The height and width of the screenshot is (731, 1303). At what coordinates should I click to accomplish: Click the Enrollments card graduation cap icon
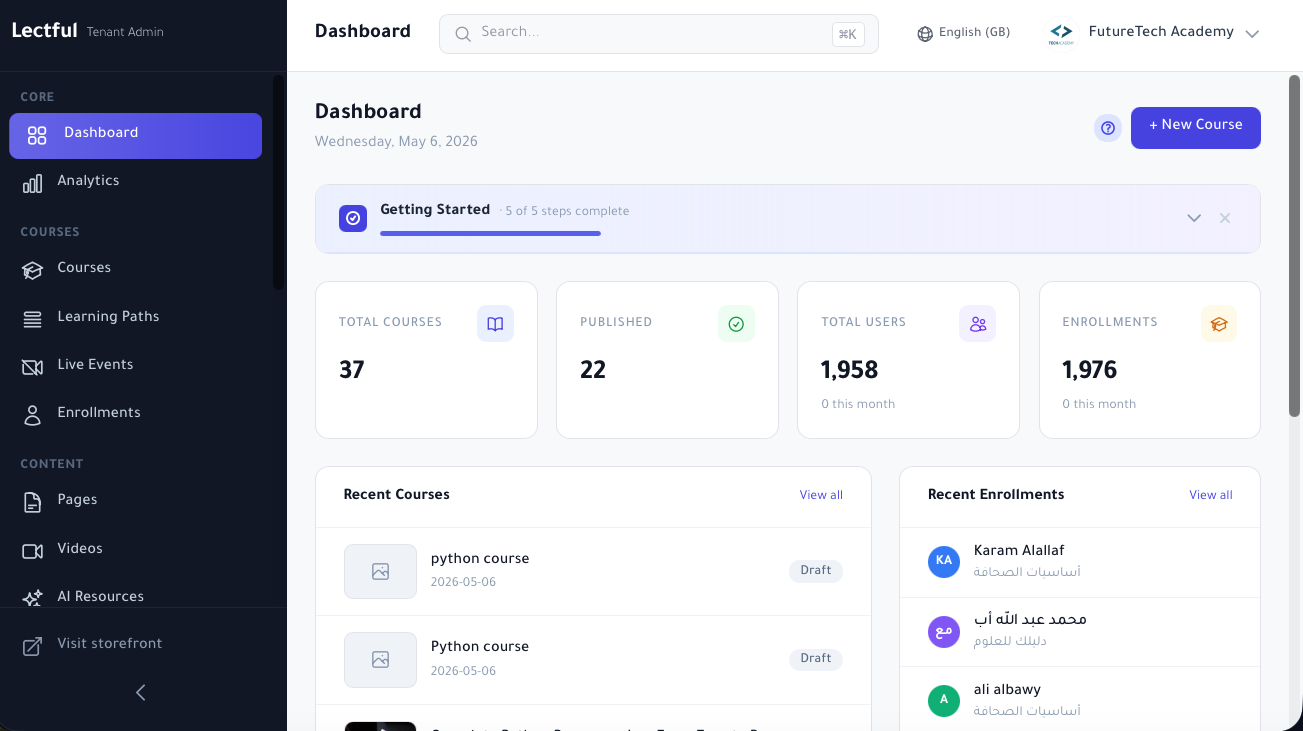[1219, 324]
